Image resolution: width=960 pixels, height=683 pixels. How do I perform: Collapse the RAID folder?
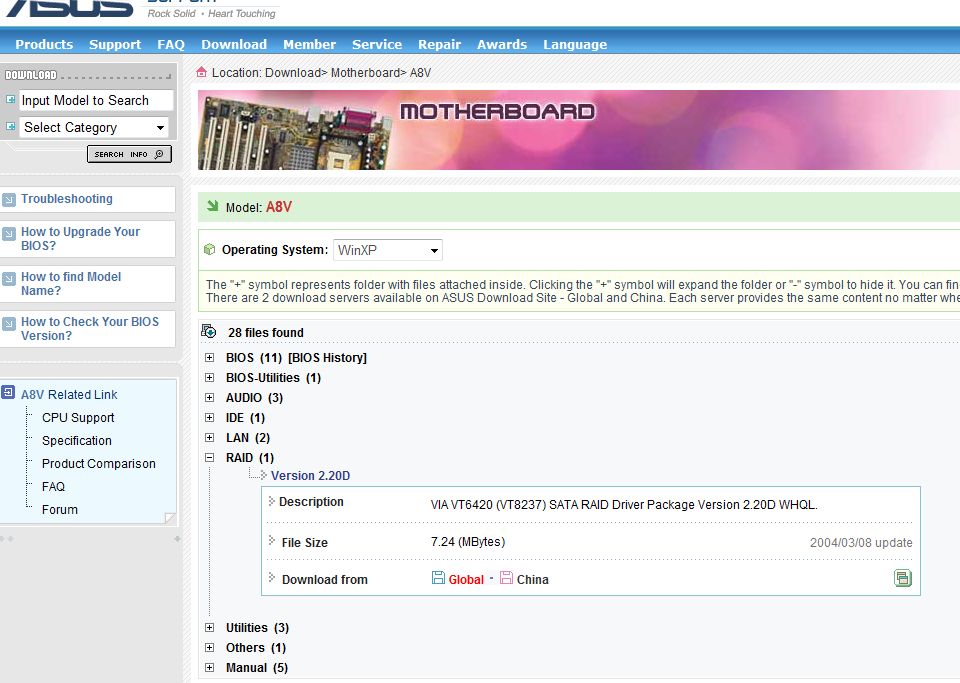(209, 458)
